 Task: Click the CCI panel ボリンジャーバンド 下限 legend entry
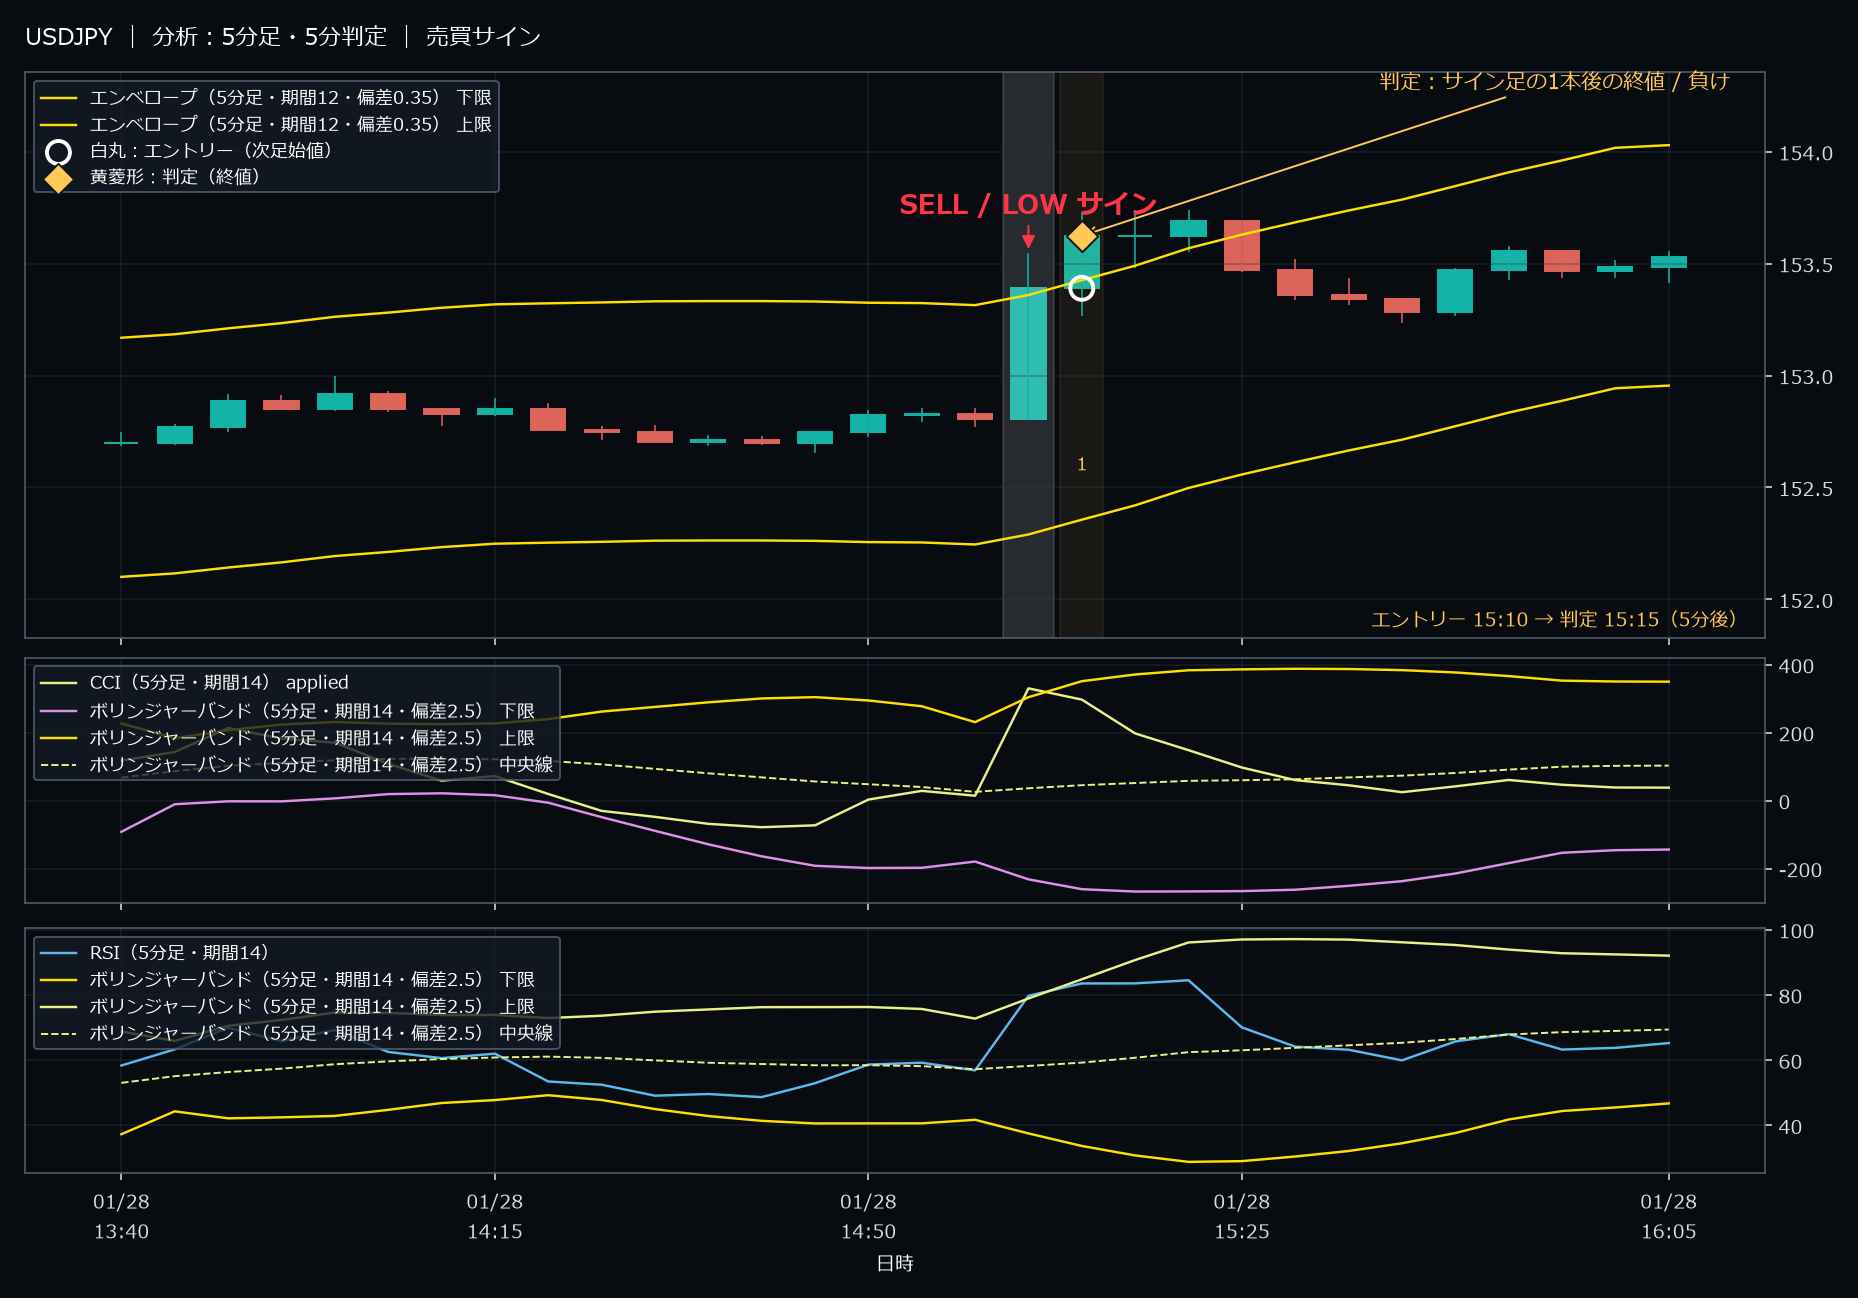(x=288, y=711)
